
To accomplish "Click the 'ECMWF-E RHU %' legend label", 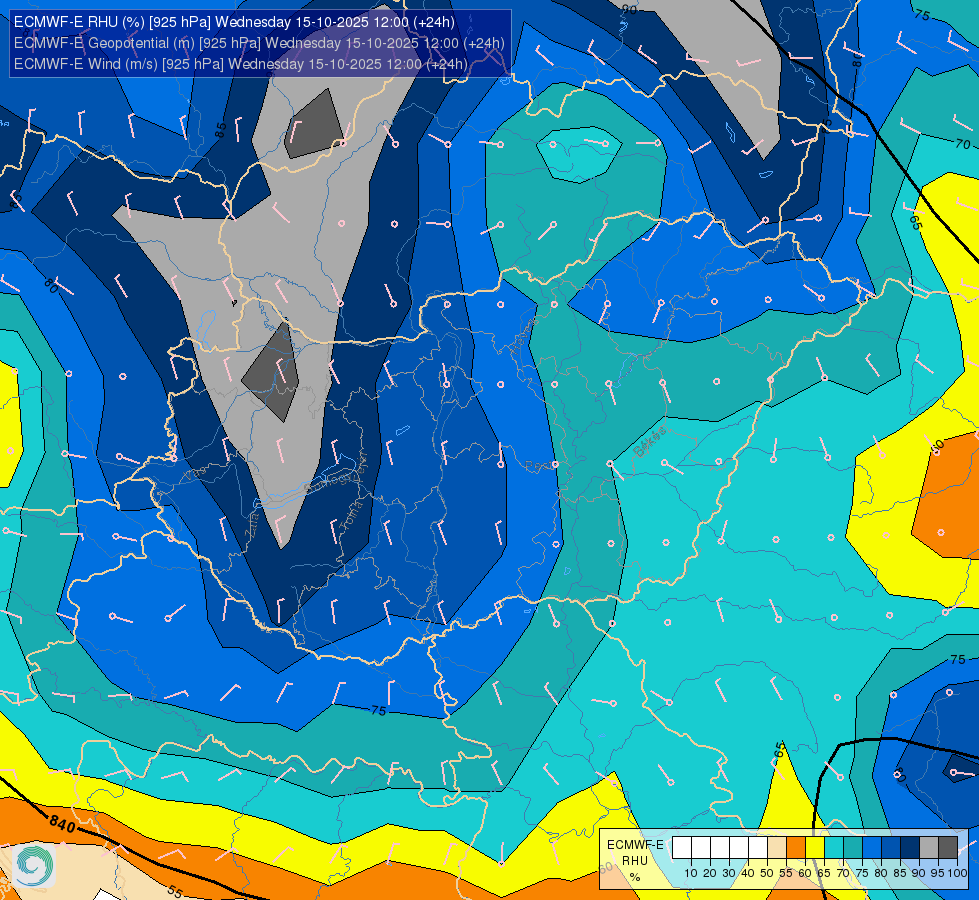I will (635, 861).
